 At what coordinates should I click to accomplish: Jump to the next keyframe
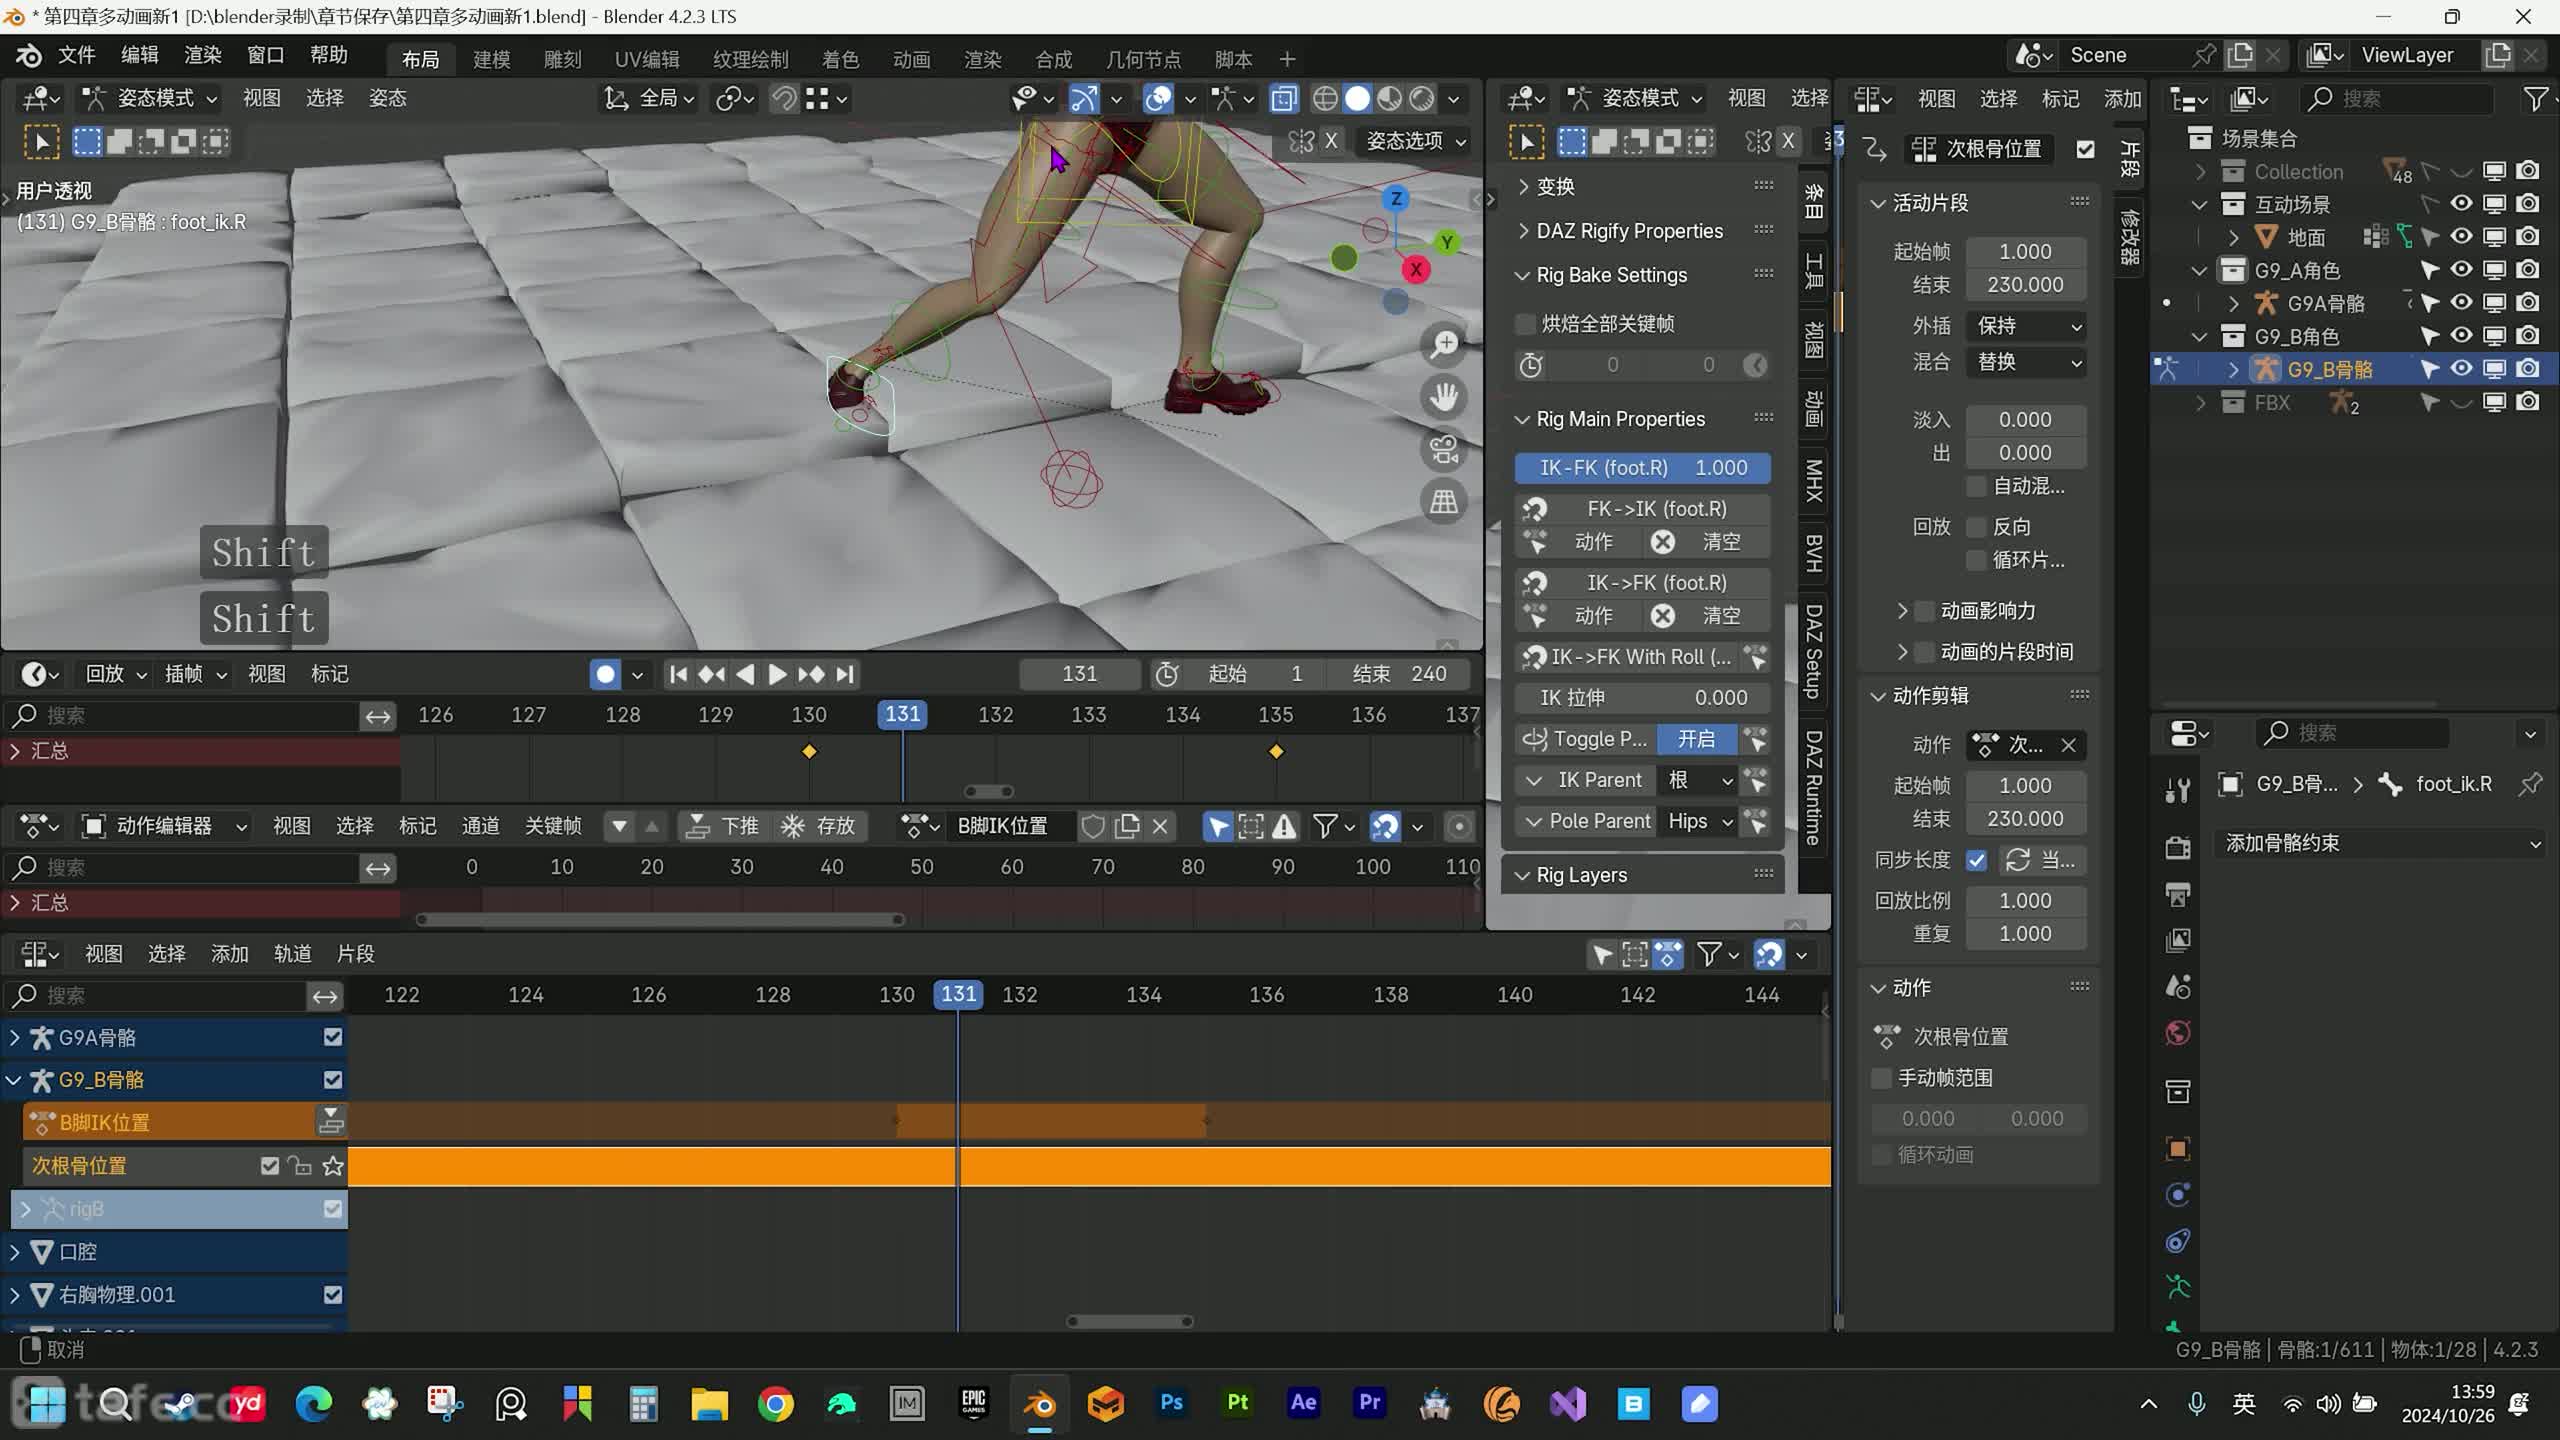811,674
